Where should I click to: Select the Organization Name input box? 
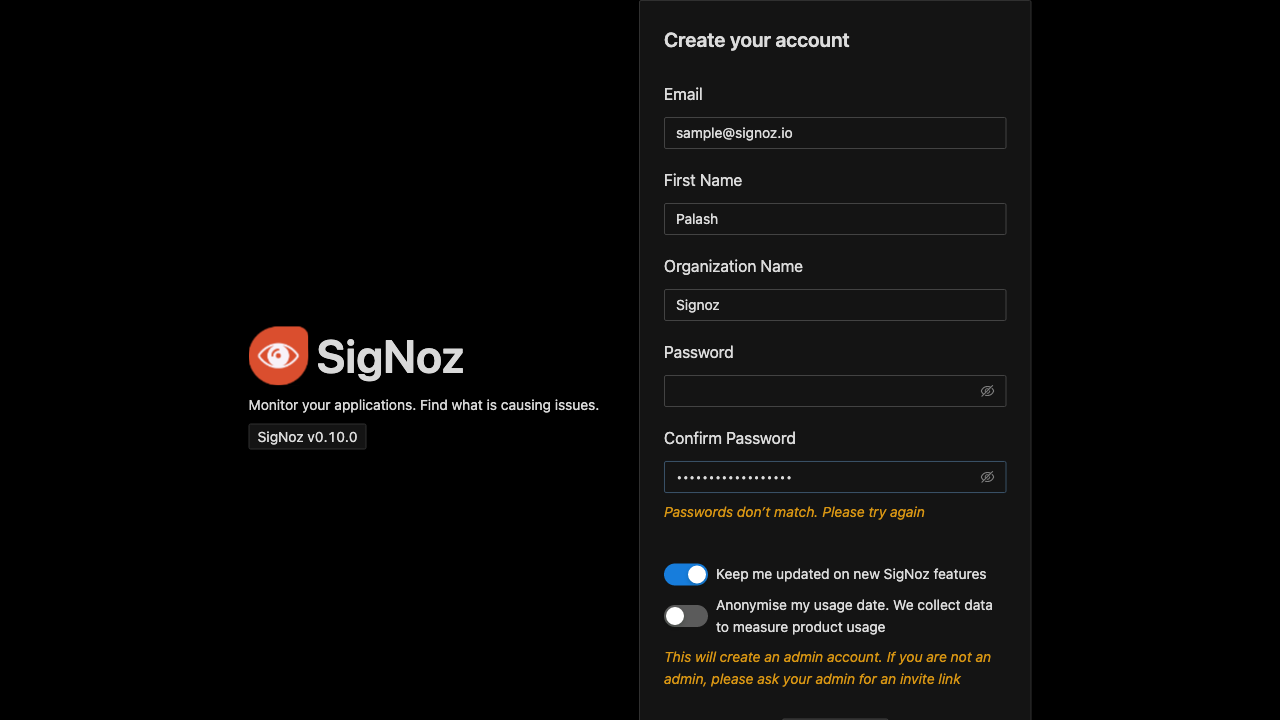(x=834, y=305)
